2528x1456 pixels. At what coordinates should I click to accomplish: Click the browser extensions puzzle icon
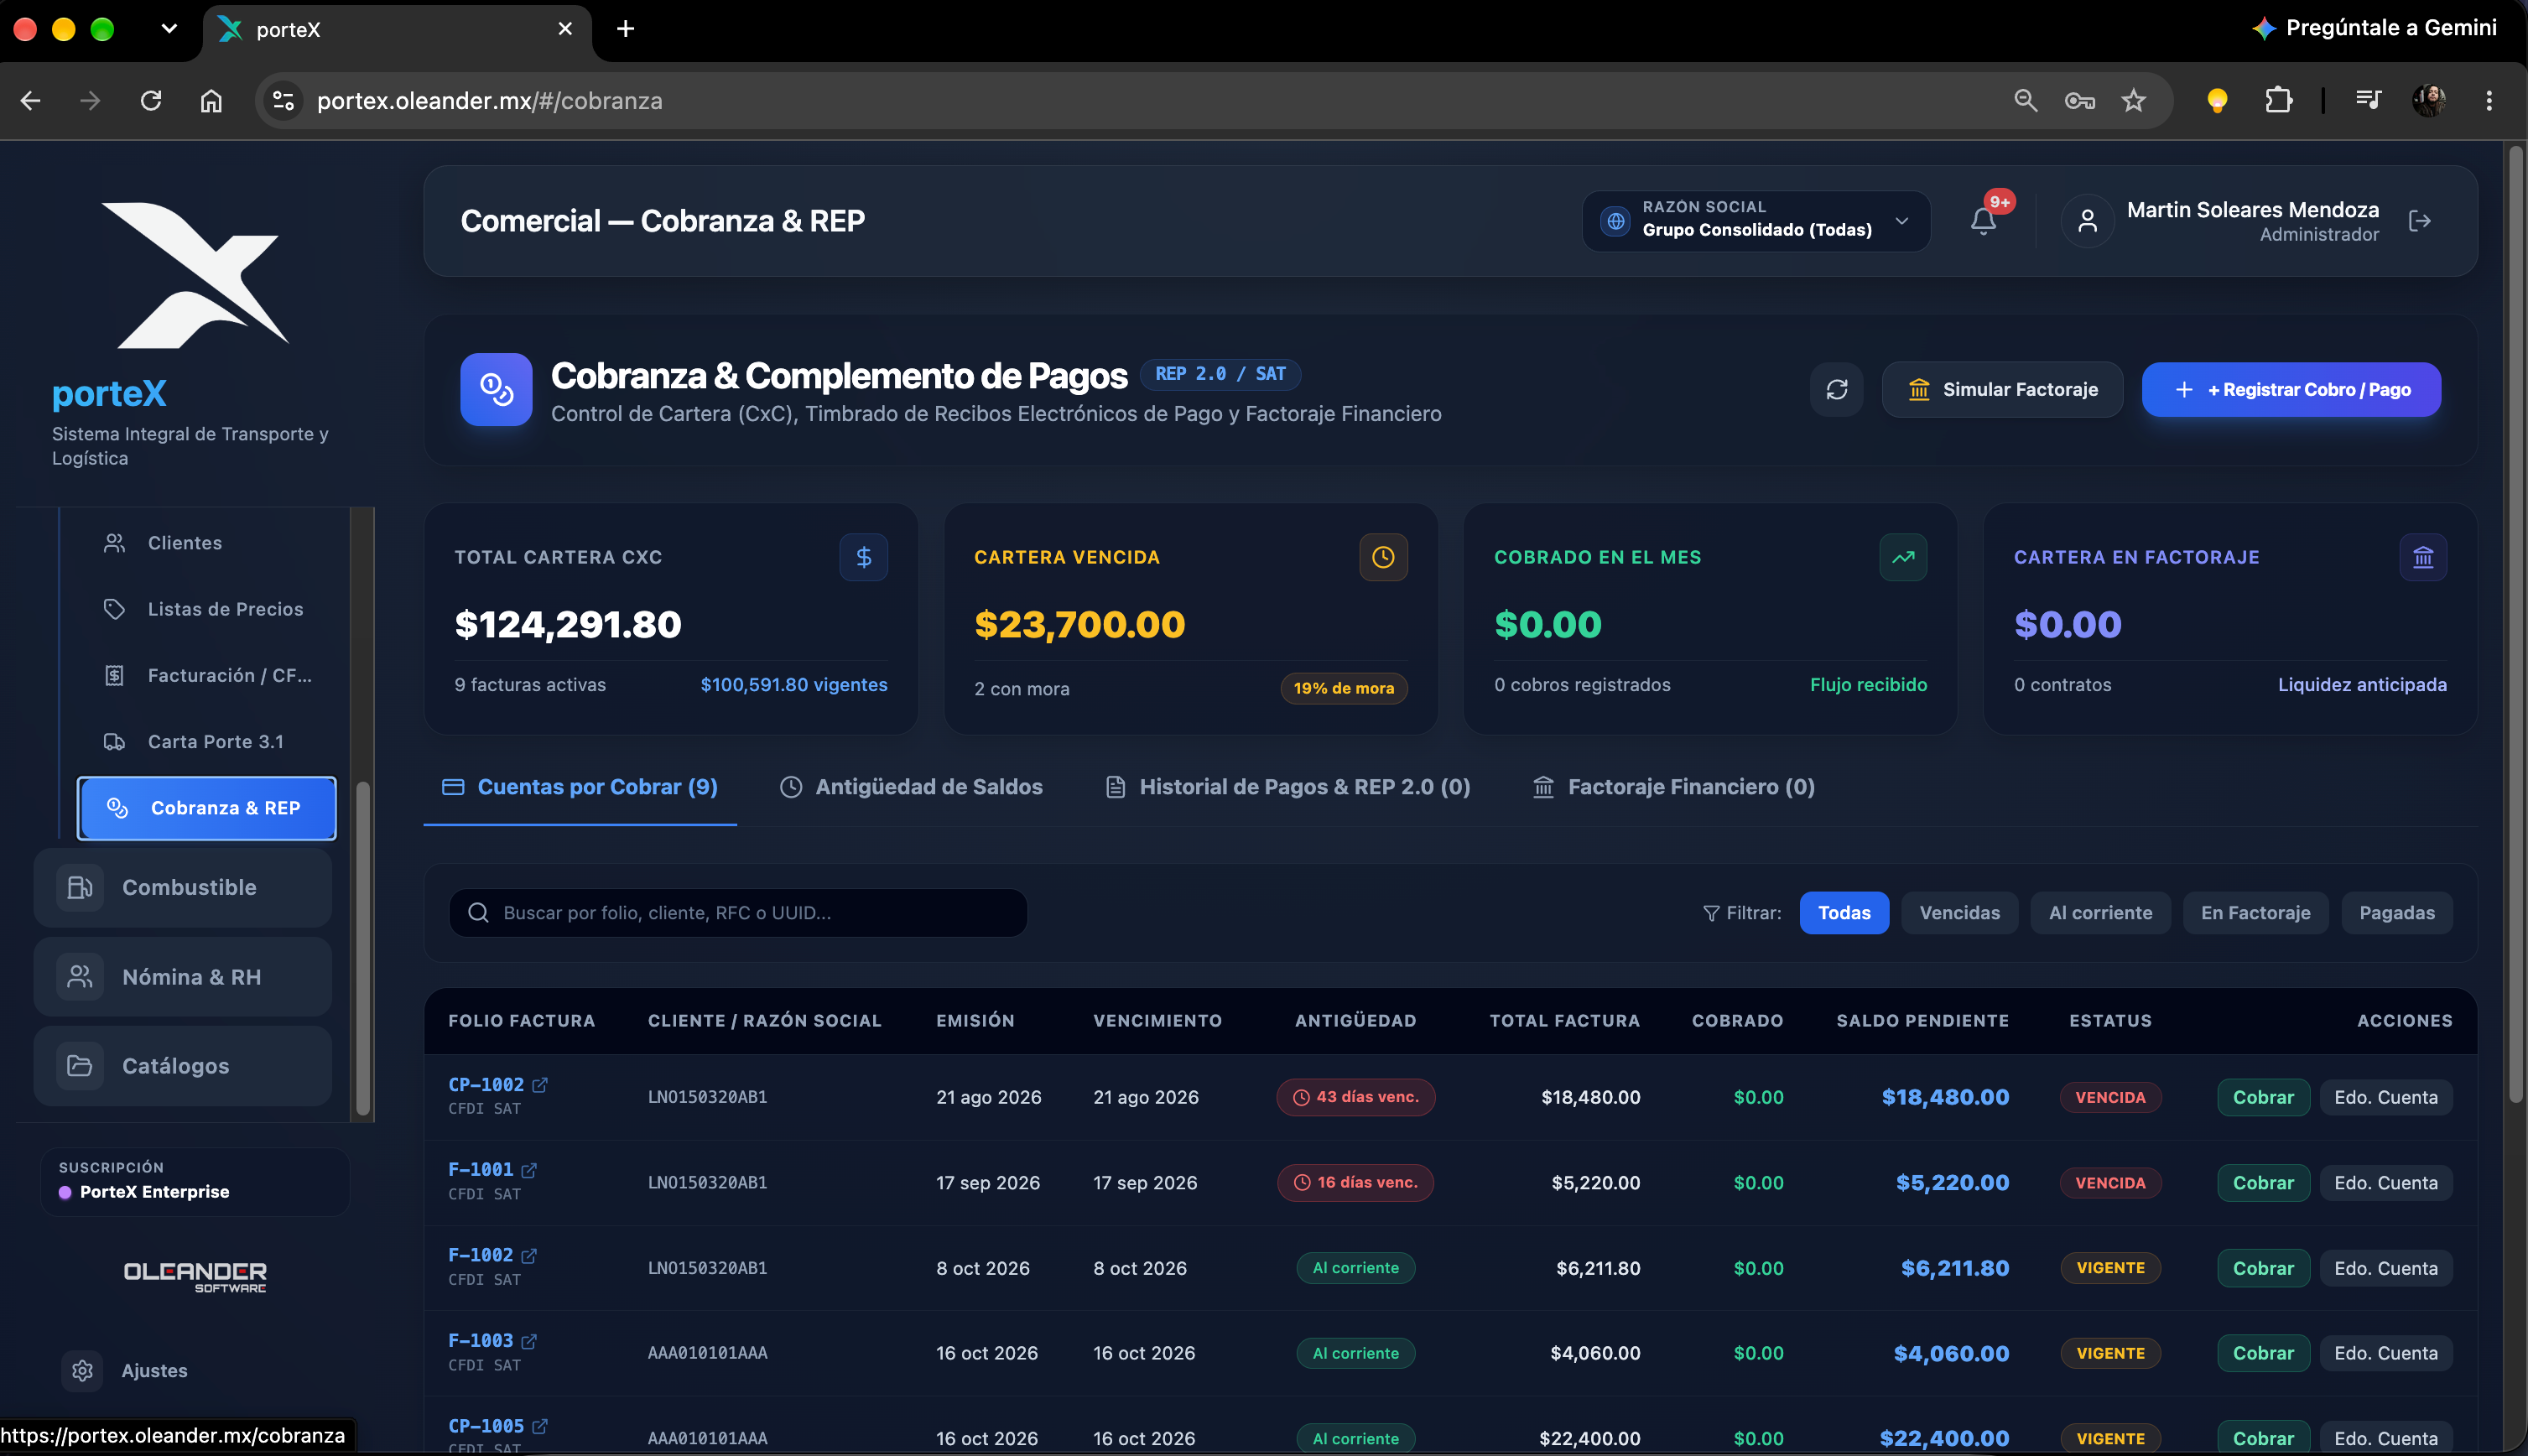coord(2278,100)
